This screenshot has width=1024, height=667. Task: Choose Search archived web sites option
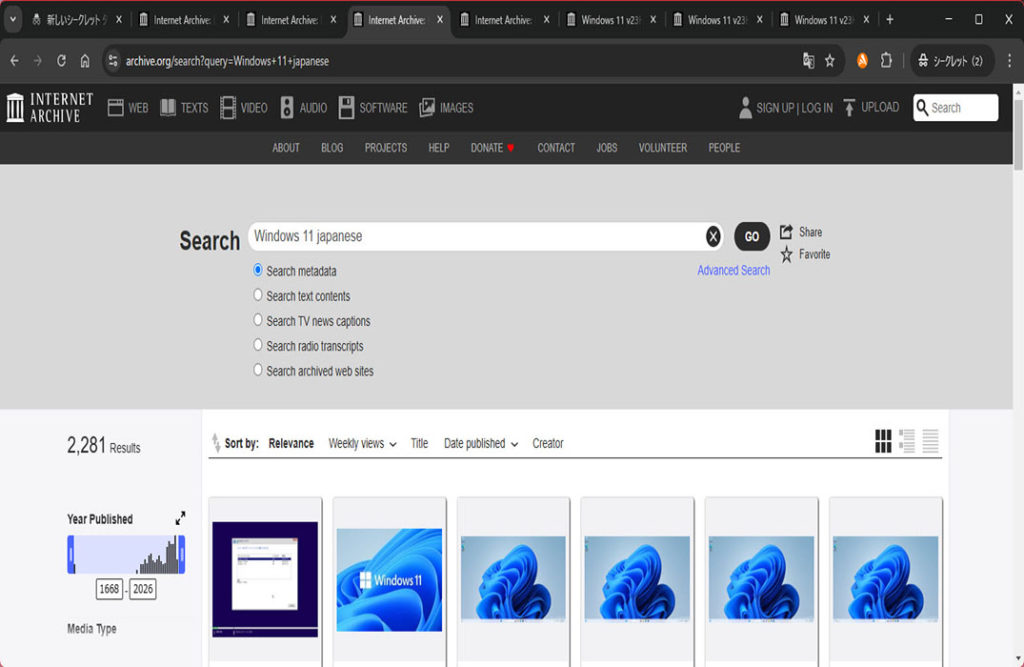[x=258, y=370]
